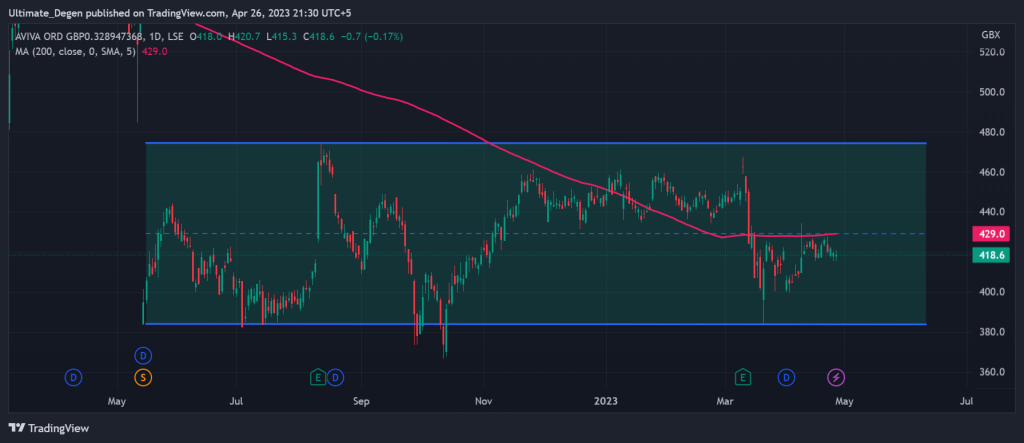Click the GBX currency label
The image size is (1024, 443).
point(991,35)
